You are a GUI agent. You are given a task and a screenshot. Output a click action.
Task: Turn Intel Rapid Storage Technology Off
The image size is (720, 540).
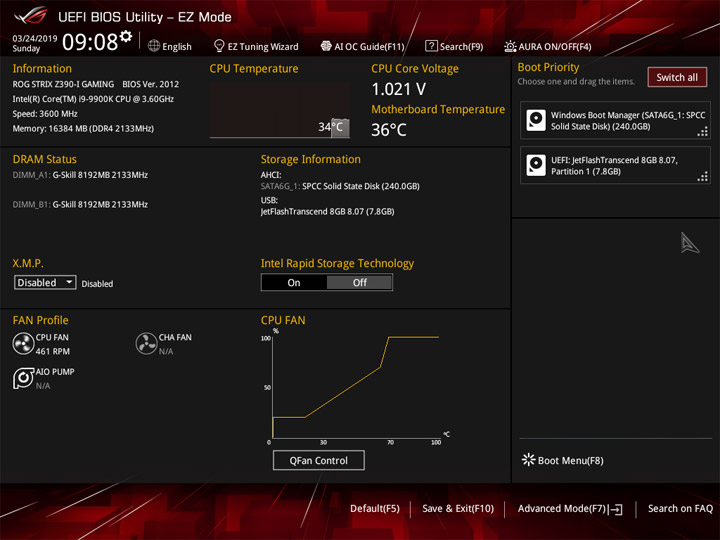point(360,282)
